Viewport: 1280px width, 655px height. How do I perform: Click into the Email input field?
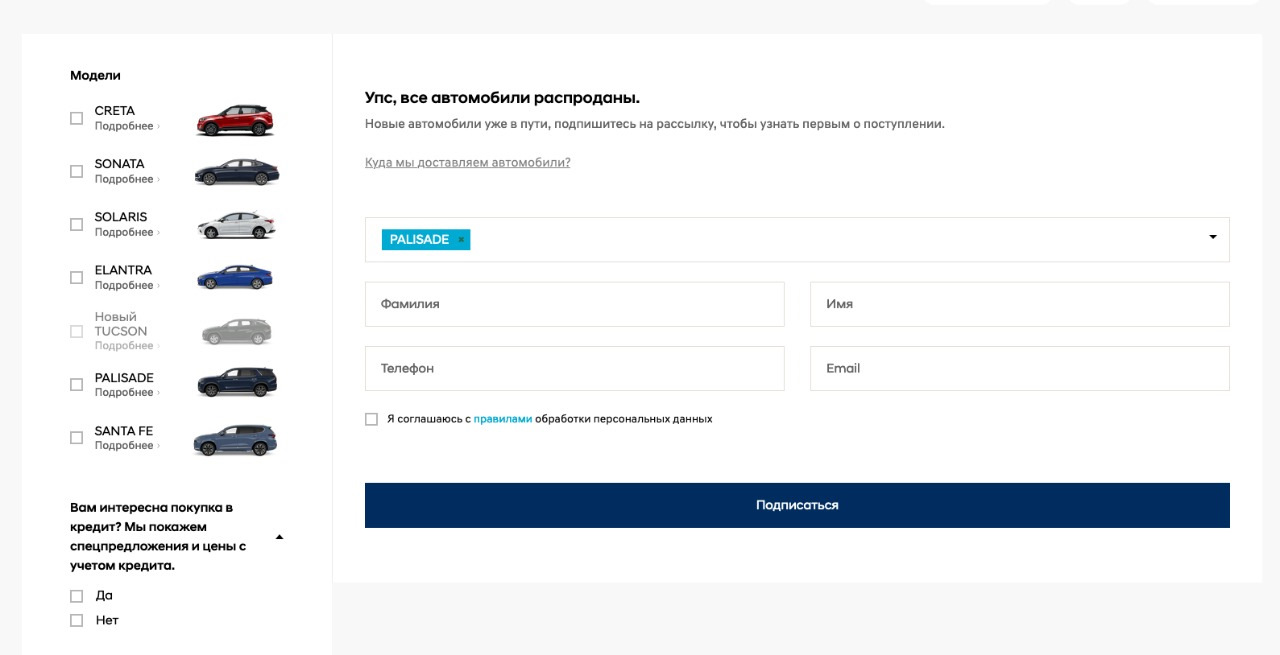point(1019,369)
